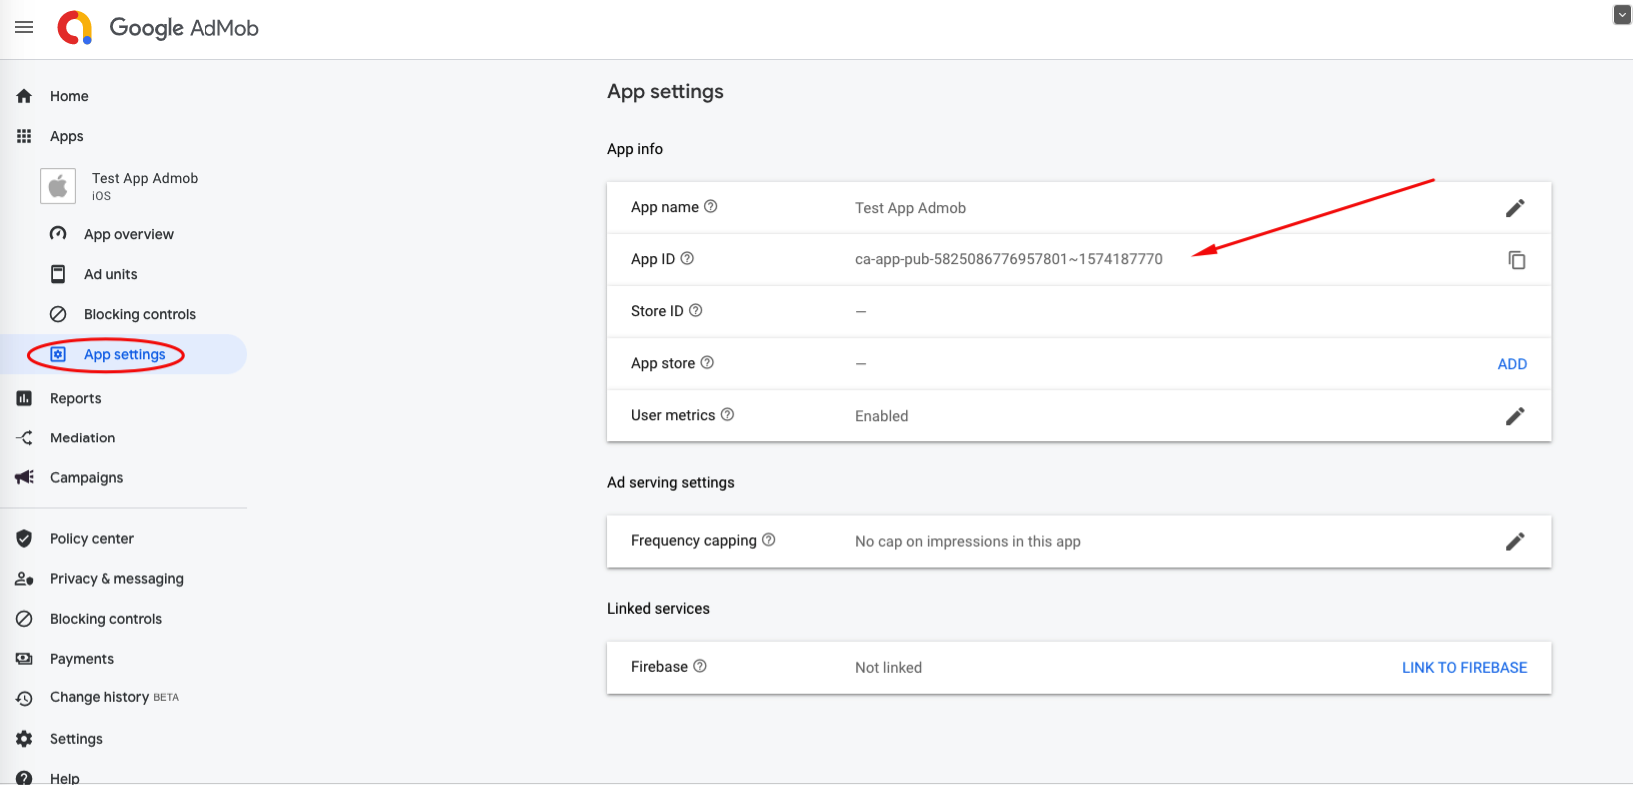Screen dimensions: 1633x785
Task: Open the dropdown arrow at top right corner
Action: pos(1622,15)
